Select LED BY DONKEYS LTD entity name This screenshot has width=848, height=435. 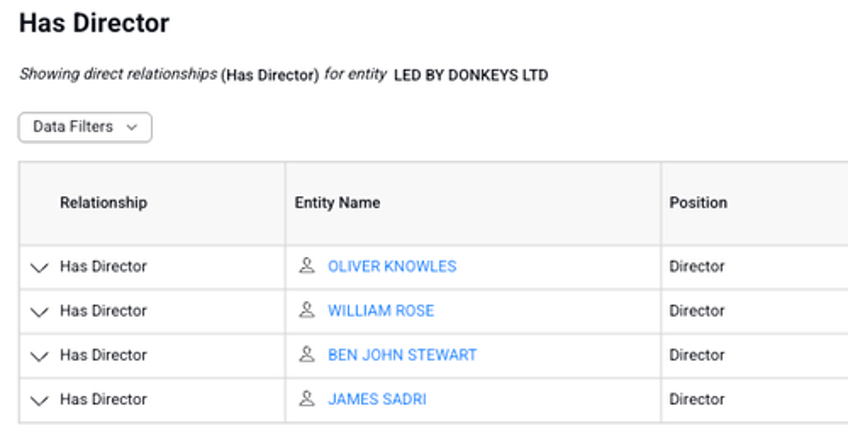click(471, 75)
